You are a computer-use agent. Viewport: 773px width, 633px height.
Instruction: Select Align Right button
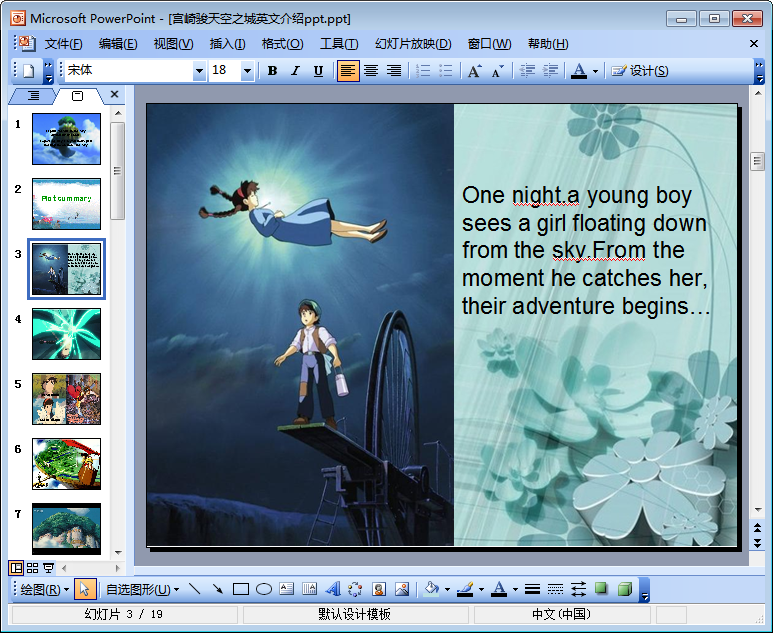coord(393,71)
